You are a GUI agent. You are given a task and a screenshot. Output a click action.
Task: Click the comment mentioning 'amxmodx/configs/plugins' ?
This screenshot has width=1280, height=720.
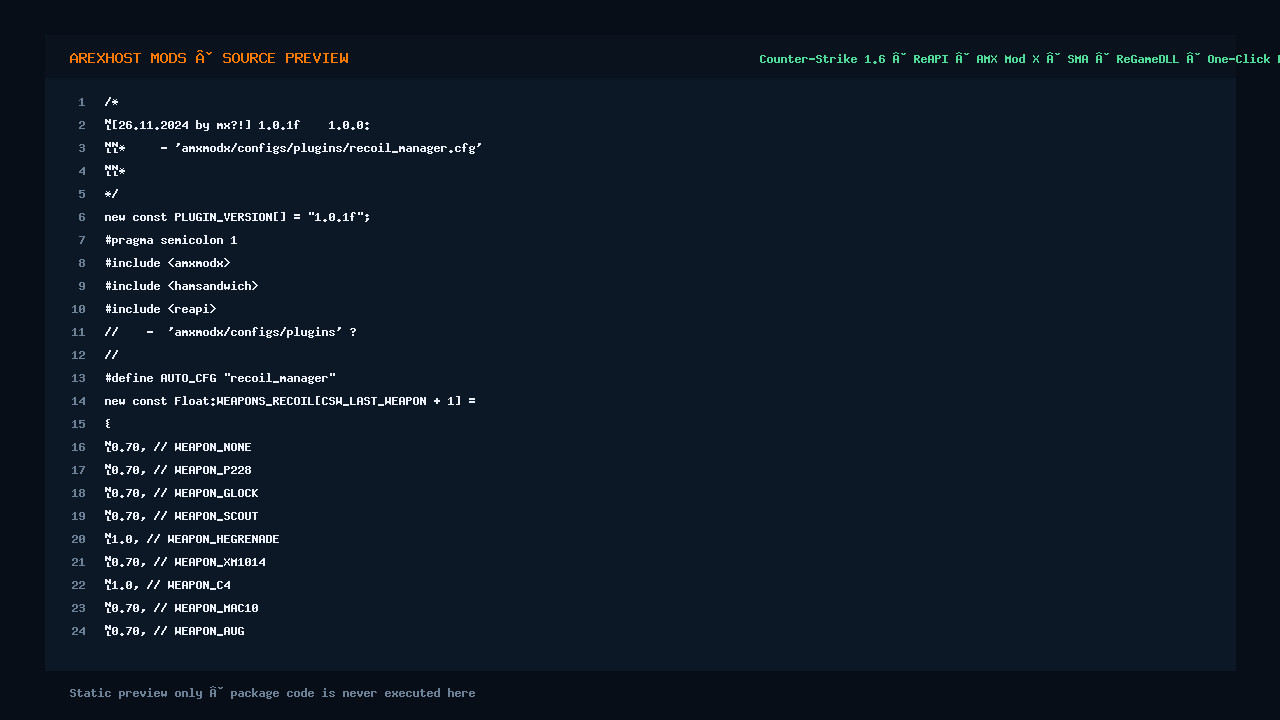click(x=230, y=332)
